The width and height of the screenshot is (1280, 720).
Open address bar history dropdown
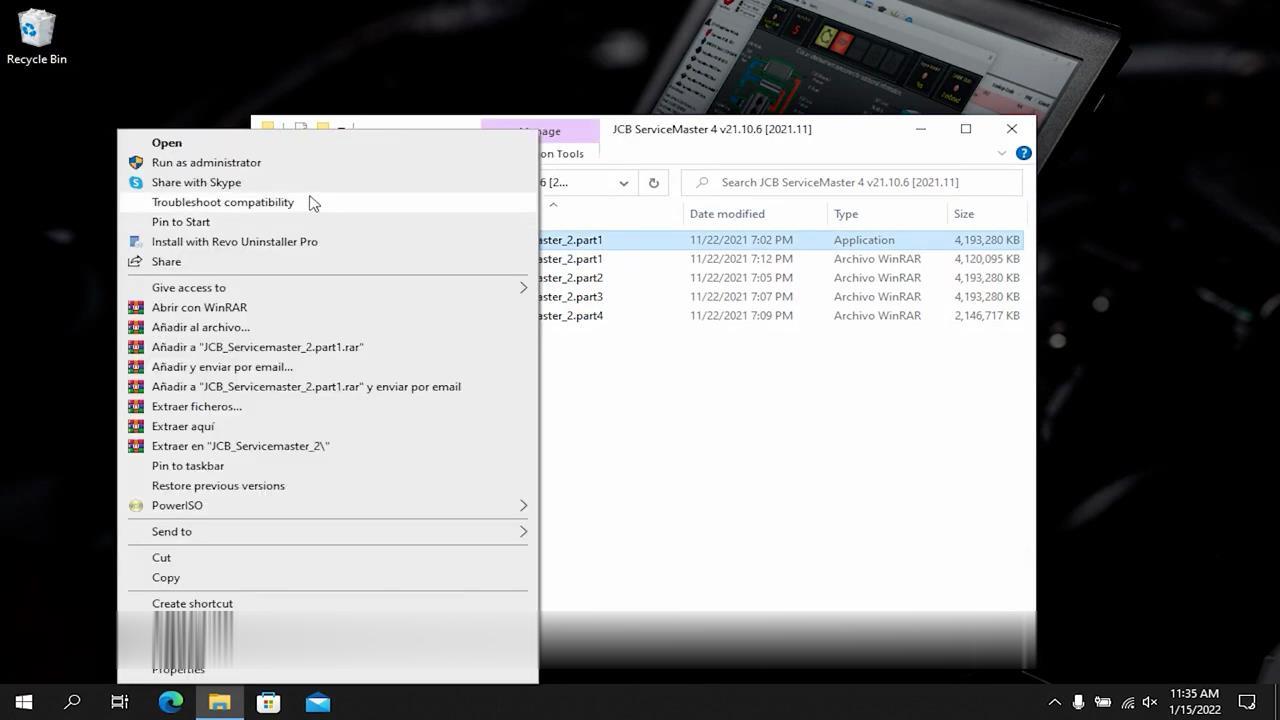click(x=623, y=182)
